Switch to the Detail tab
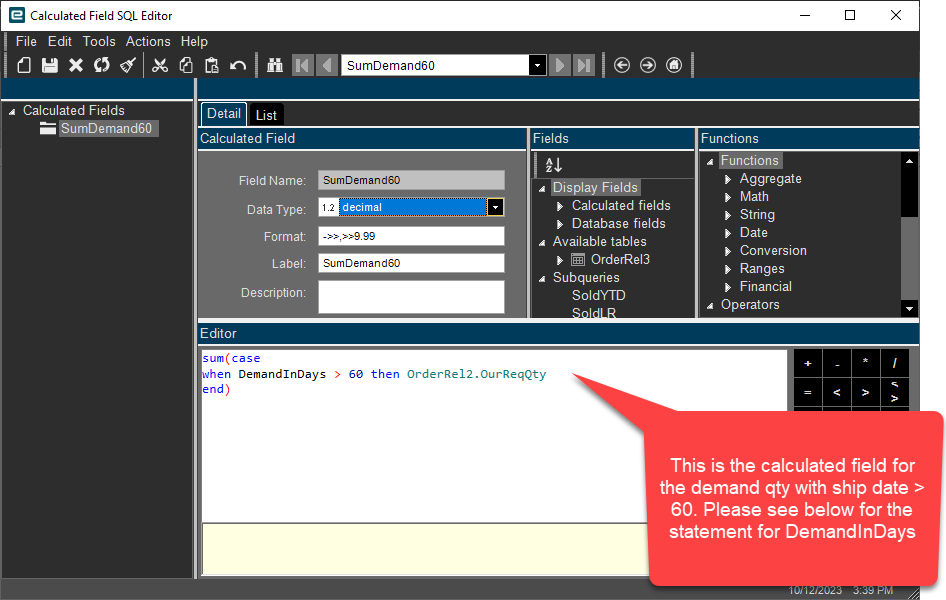Screen dimensions: 946x600 (224, 113)
